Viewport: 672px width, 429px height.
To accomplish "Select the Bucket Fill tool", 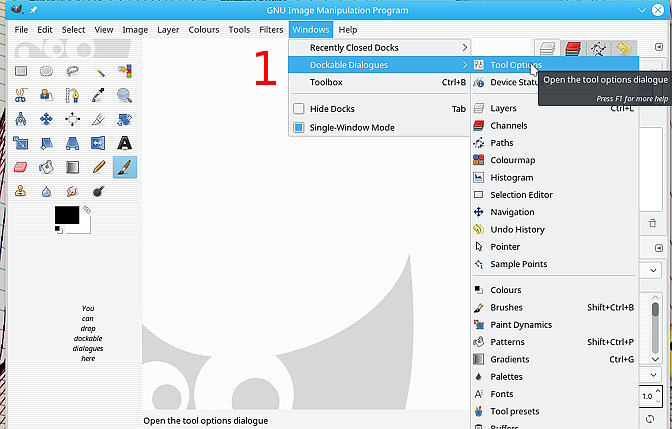I will (x=46, y=167).
